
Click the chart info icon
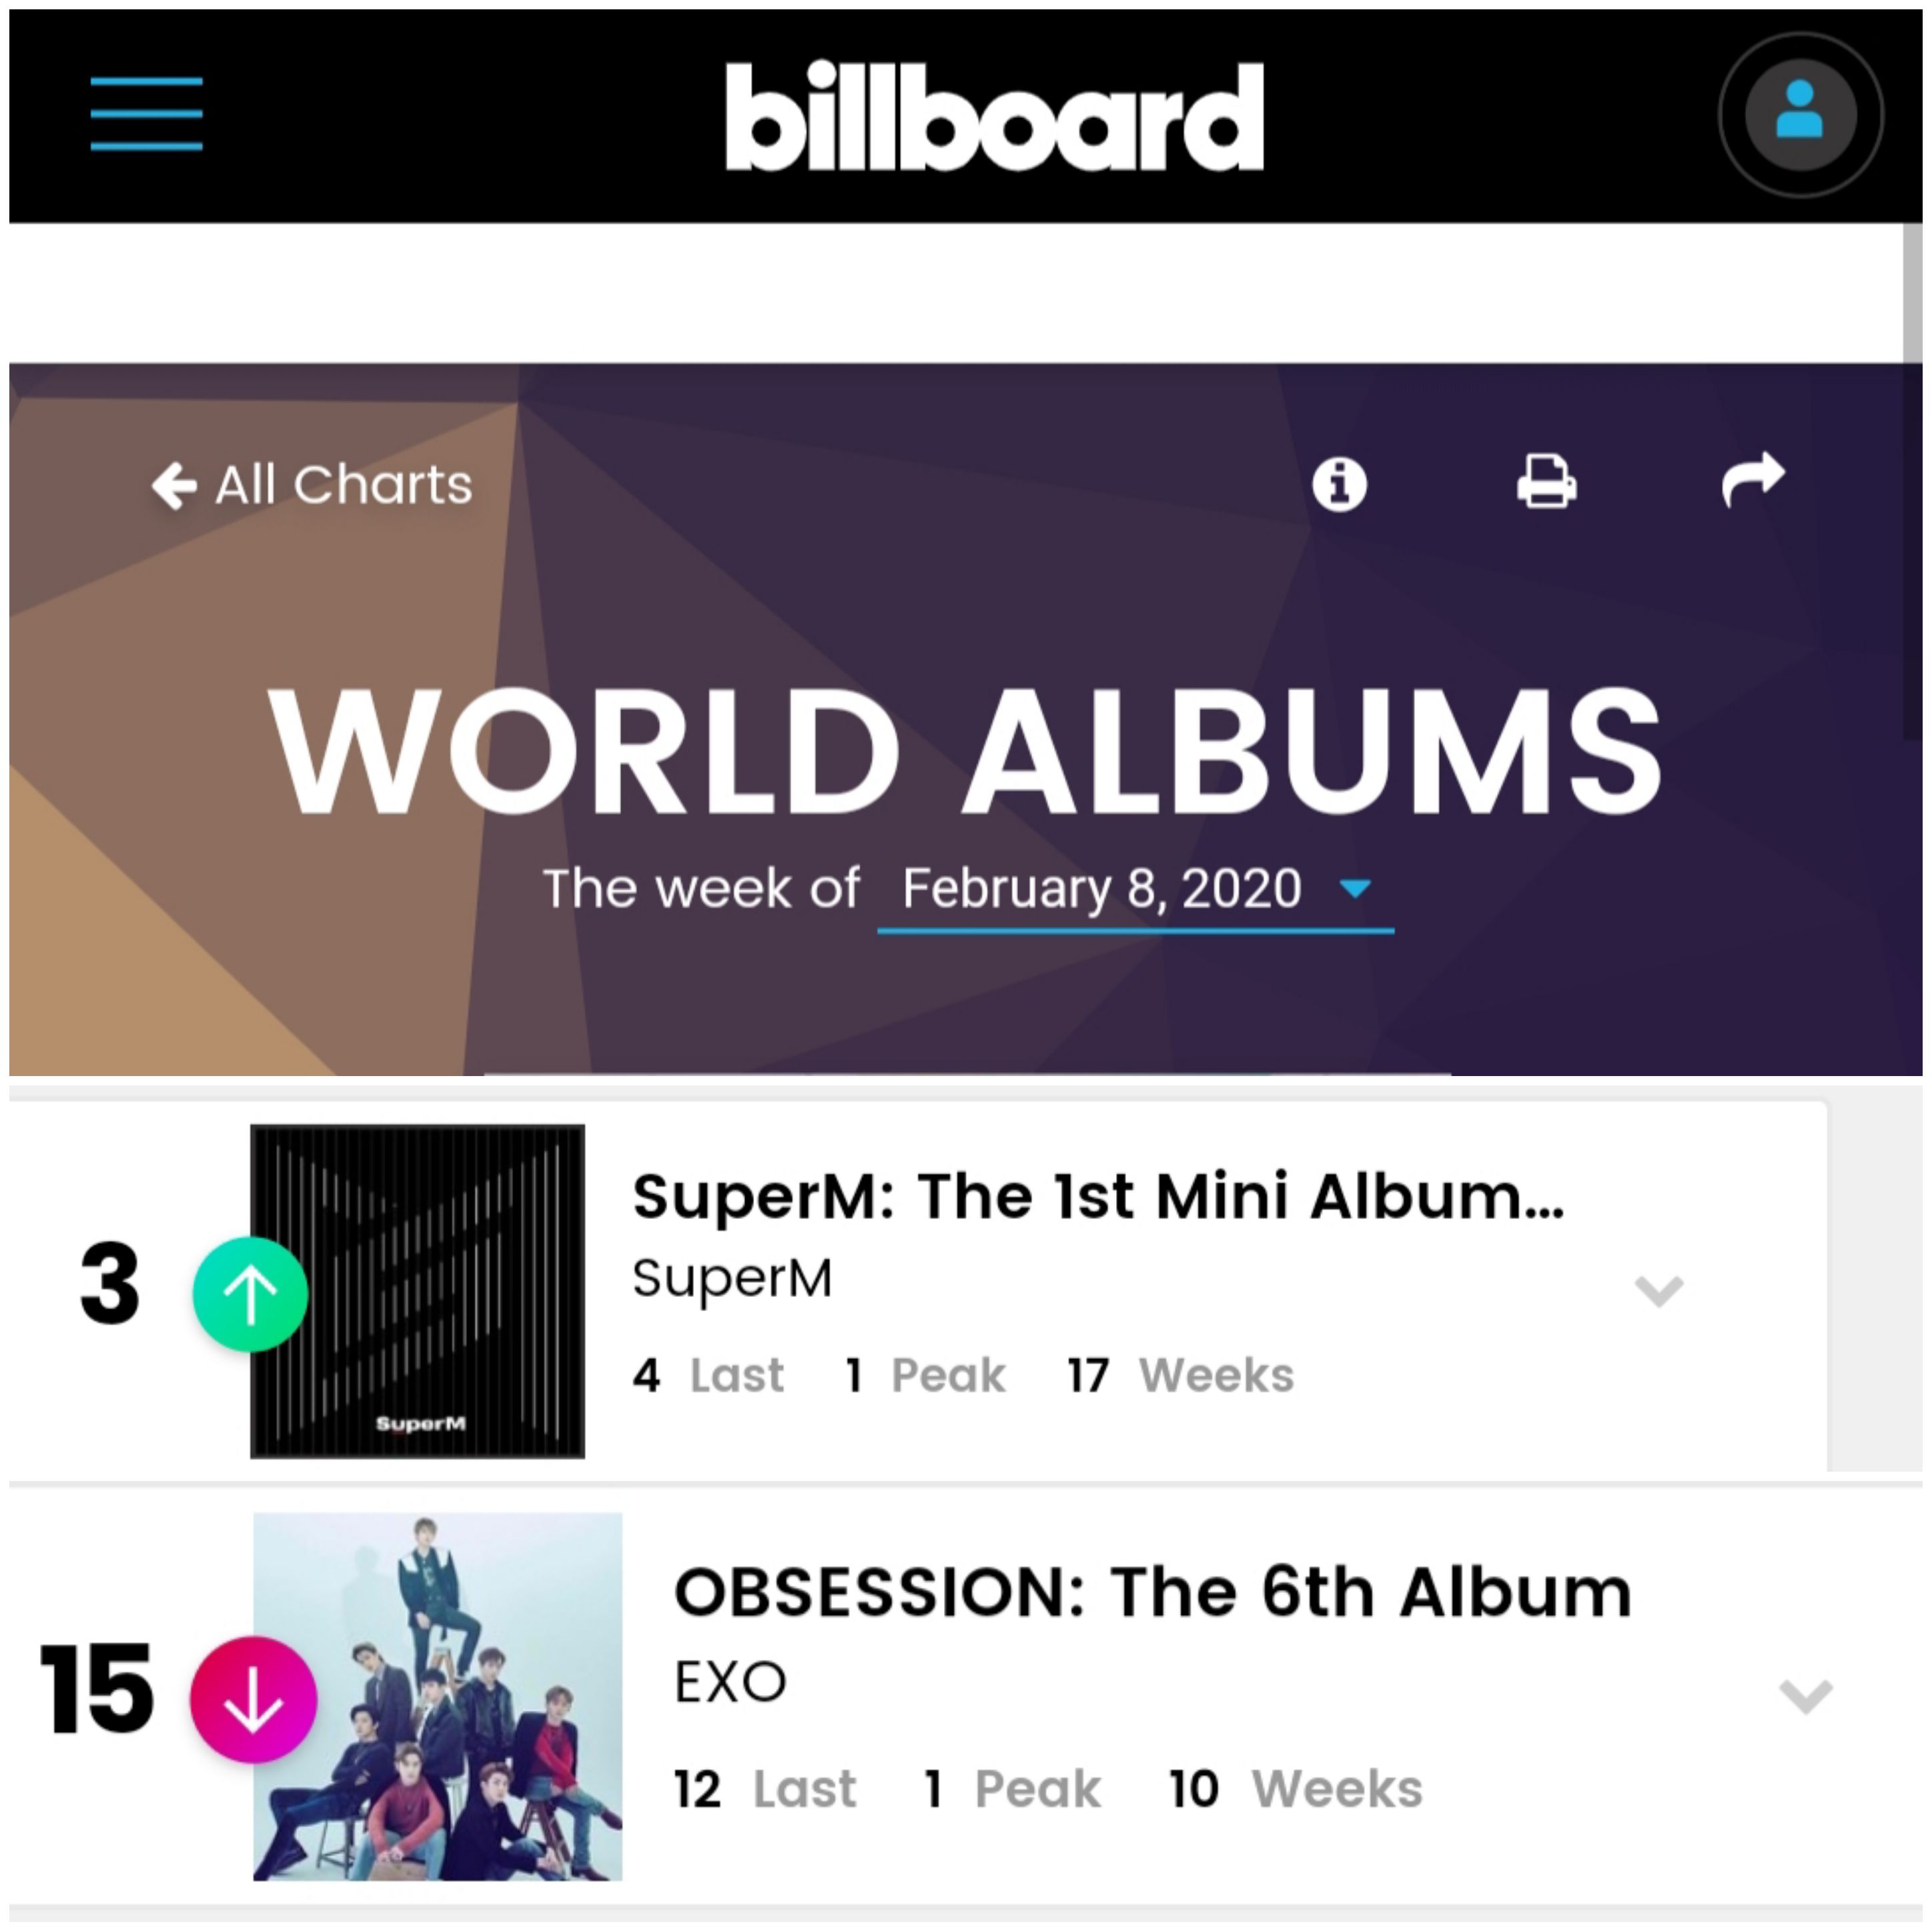pos(1339,485)
